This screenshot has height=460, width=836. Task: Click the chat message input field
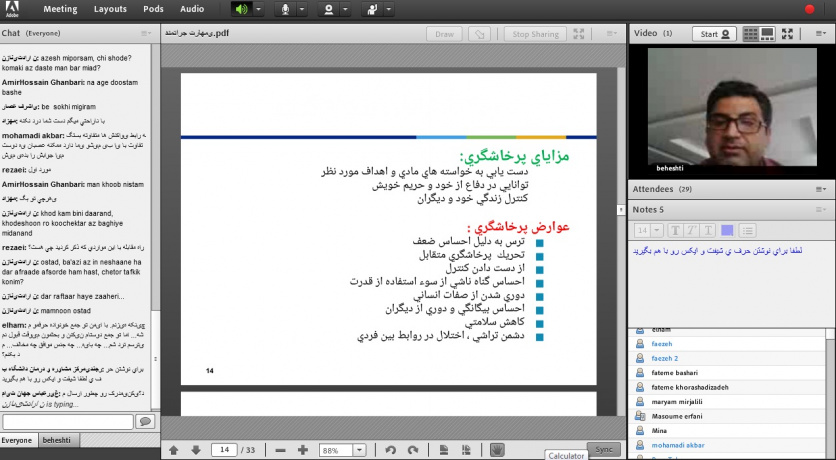click(68, 422)
